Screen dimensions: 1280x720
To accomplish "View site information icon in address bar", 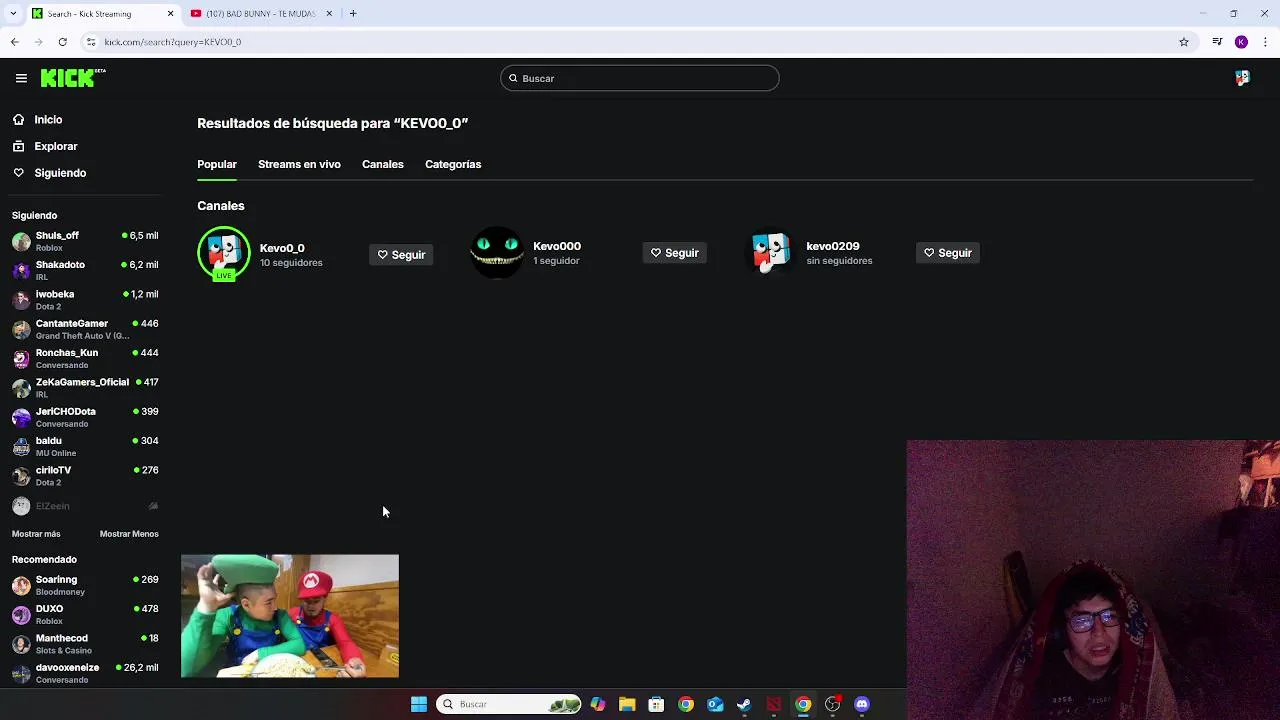I will coord(91,42).
